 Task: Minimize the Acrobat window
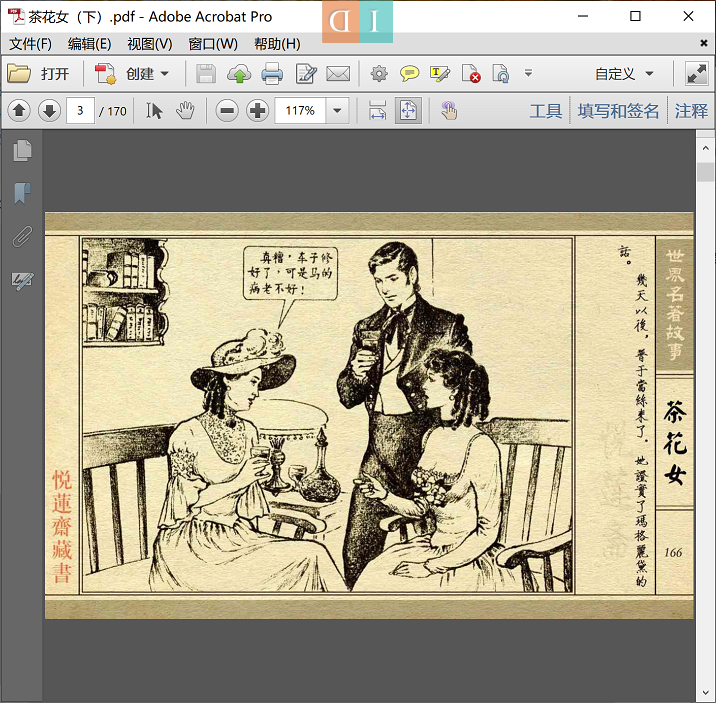pos(583,16)
